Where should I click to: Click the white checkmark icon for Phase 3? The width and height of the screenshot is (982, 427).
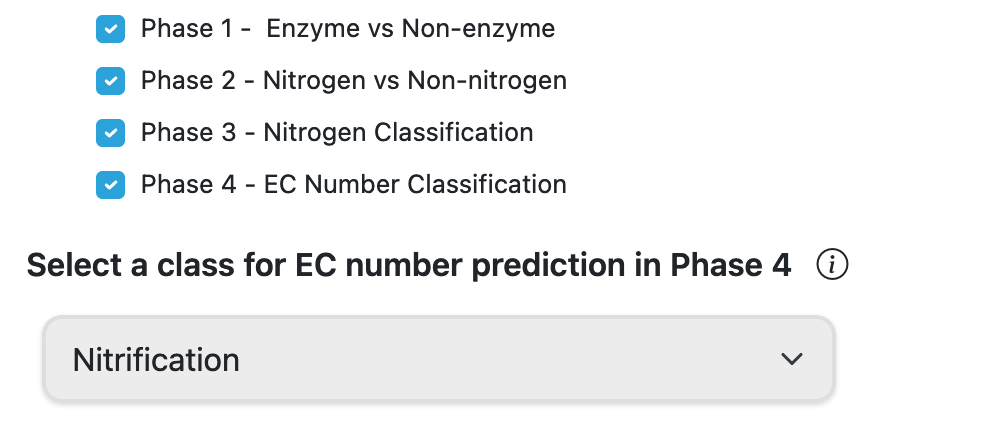[110, 133]
